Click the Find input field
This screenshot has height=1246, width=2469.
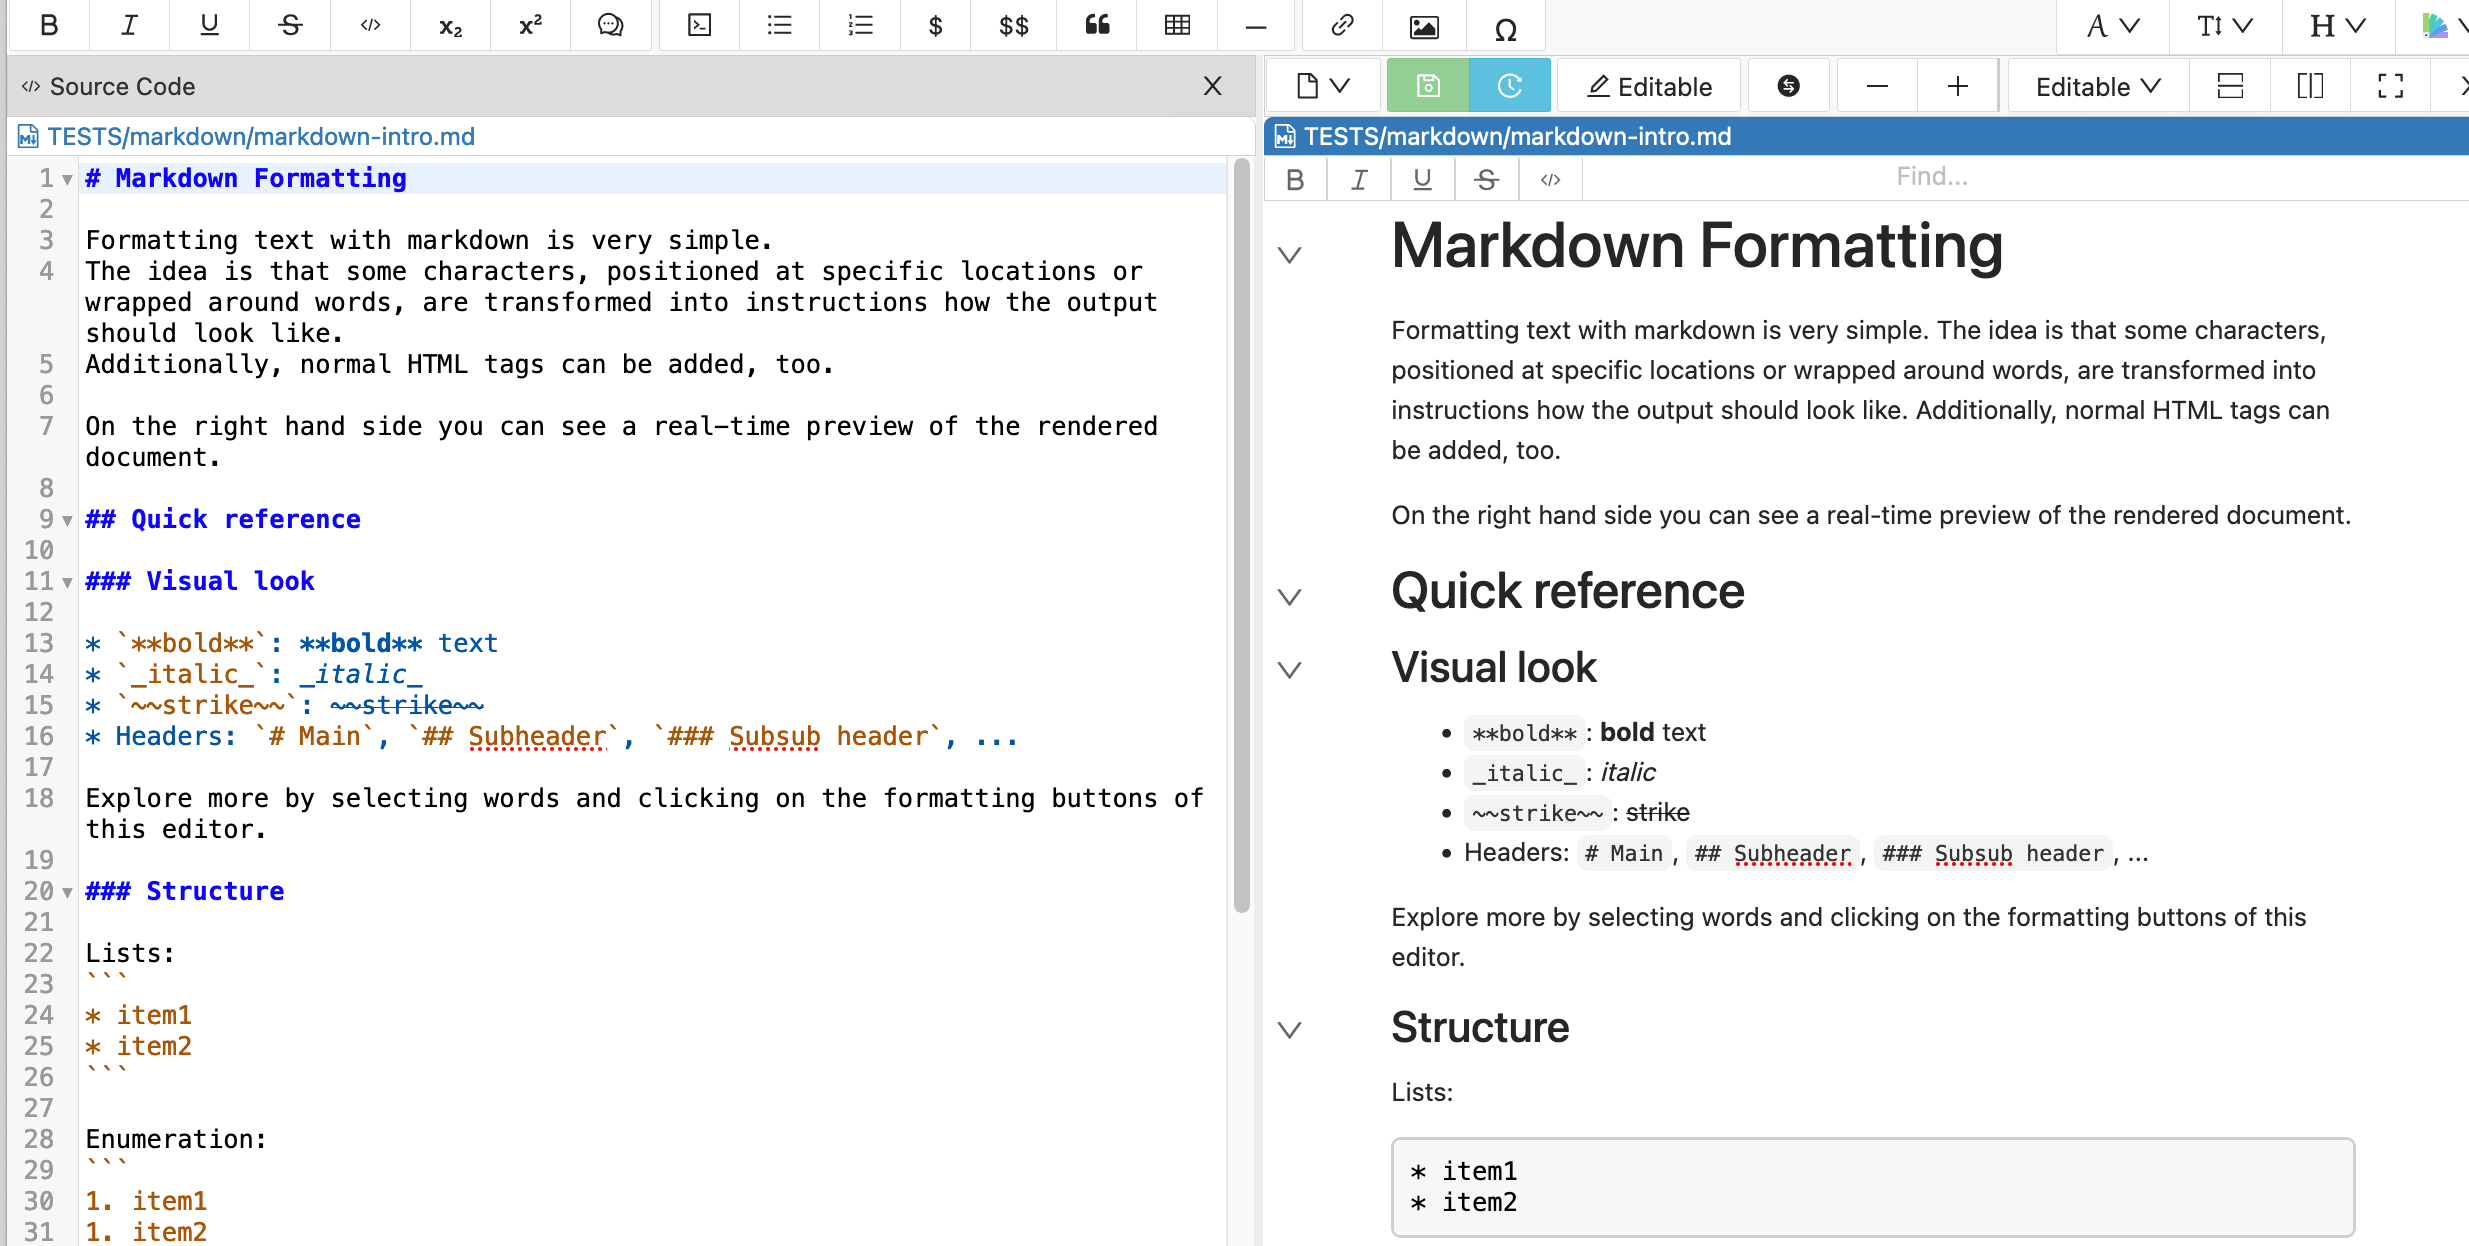tap(1931, 177)
